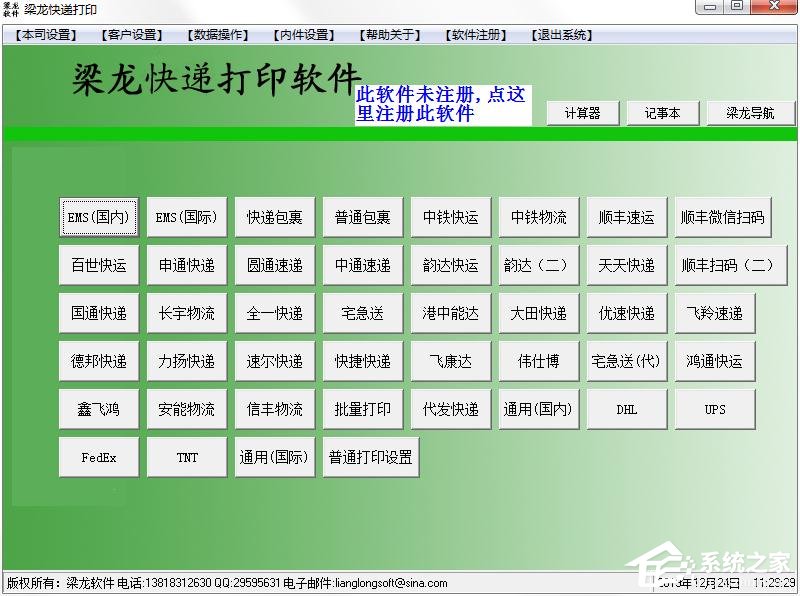The height and width of the screenshot is (596, 800).
Task: Open the 软件注册 menu
Action: pyautogui.click(x=476, y=35)
